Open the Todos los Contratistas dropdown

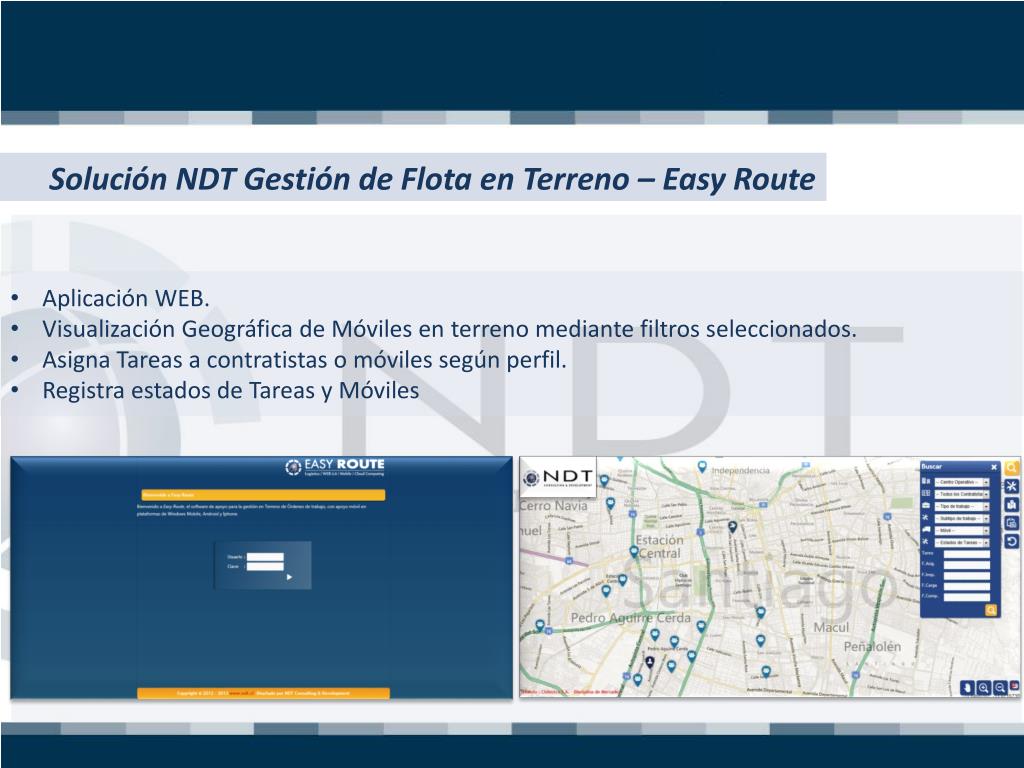(962, 494)
